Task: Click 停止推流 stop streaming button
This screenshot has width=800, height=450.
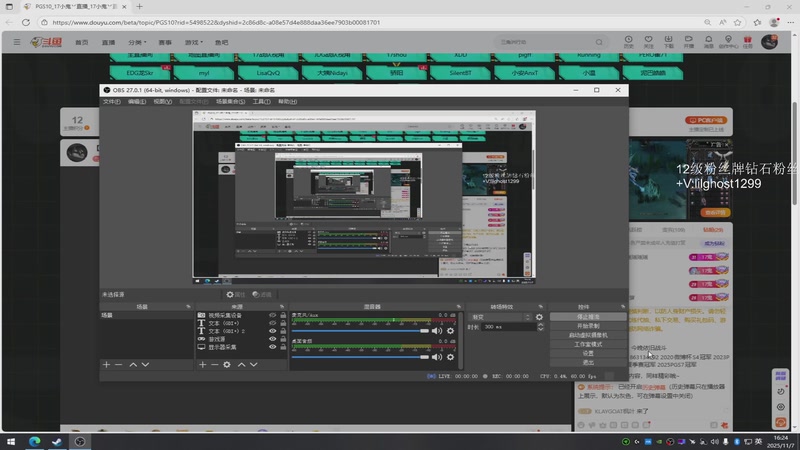Action: pos(588,317)
